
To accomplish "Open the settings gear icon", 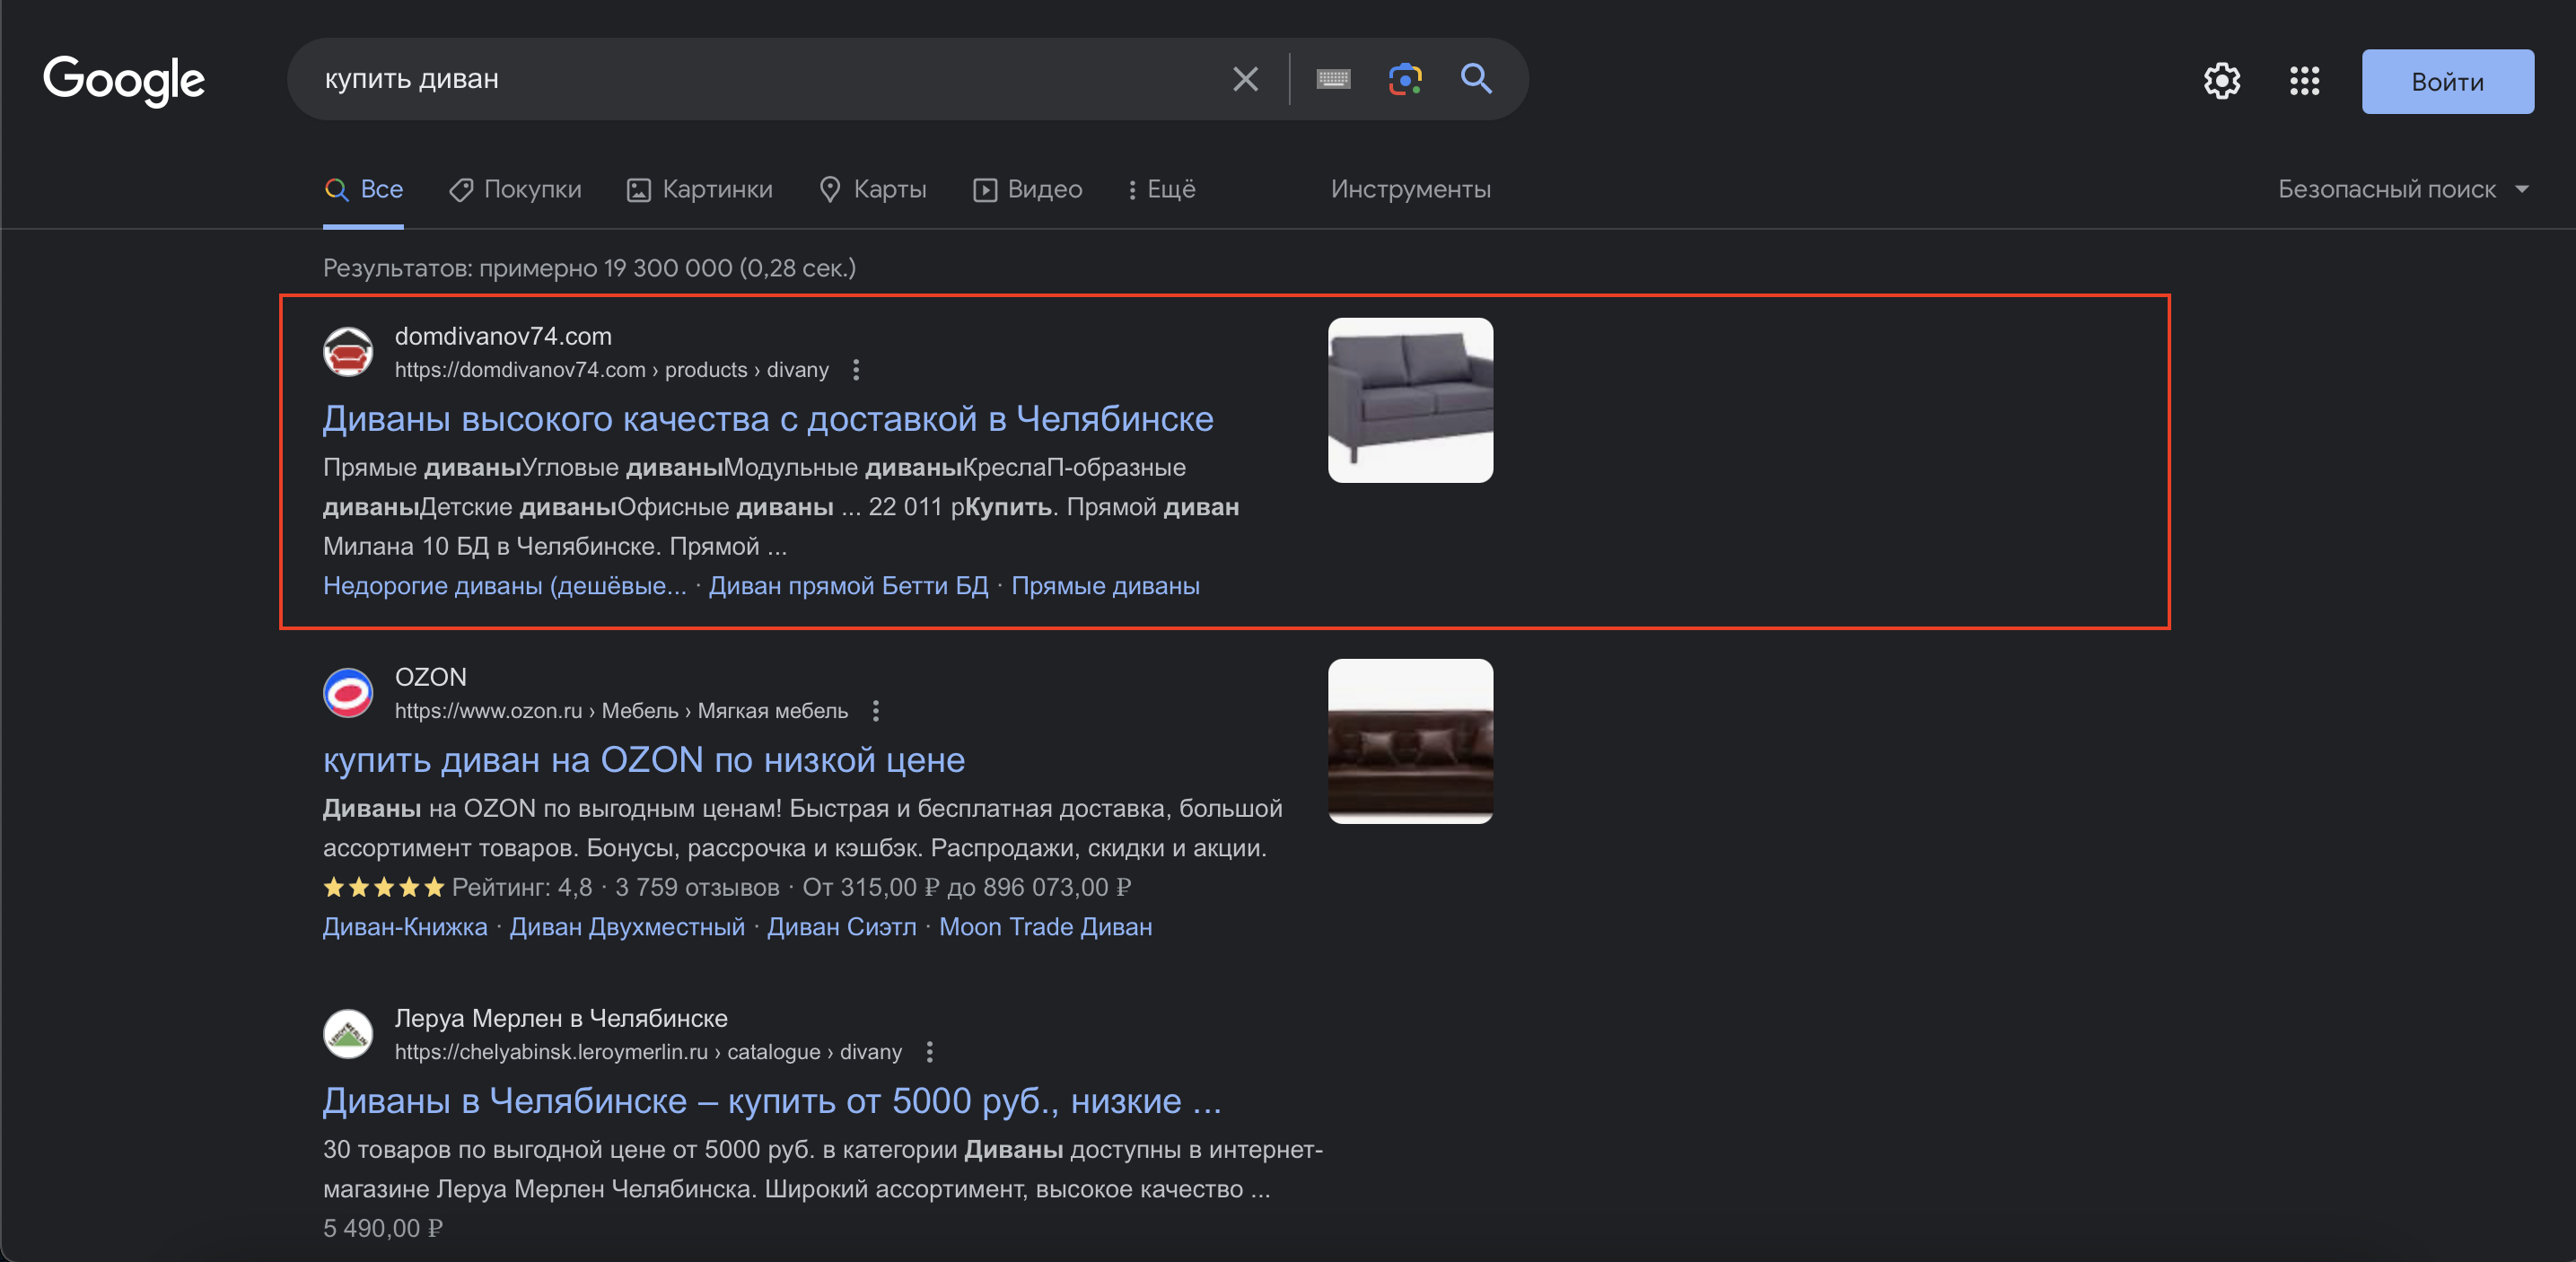I will (2222, 81).
